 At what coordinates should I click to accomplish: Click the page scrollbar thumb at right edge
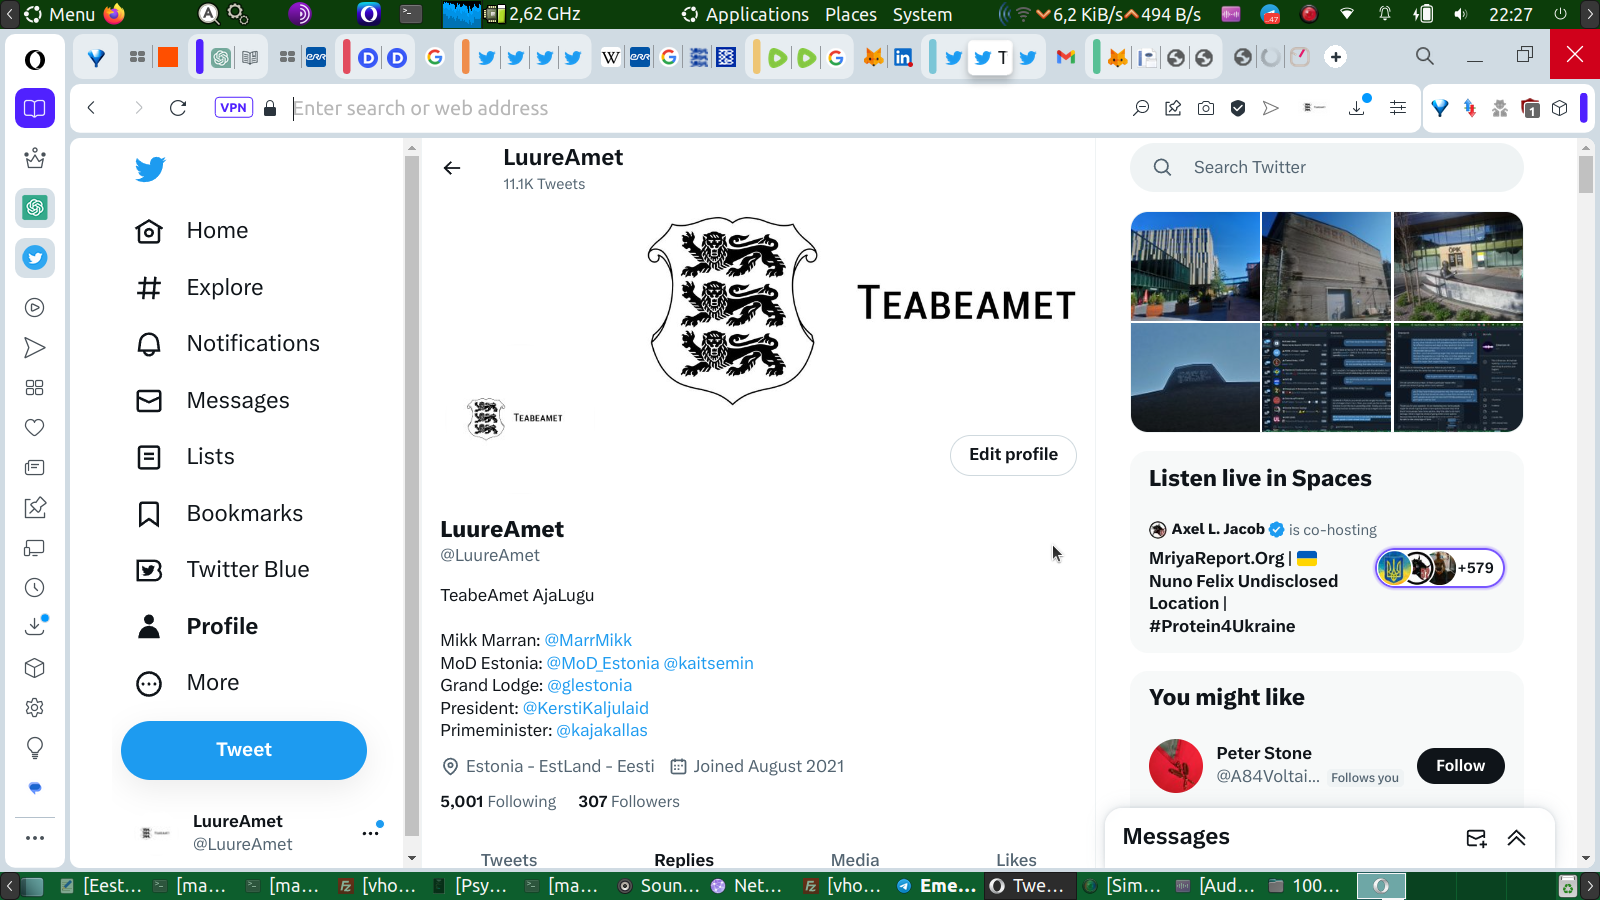1586,174
